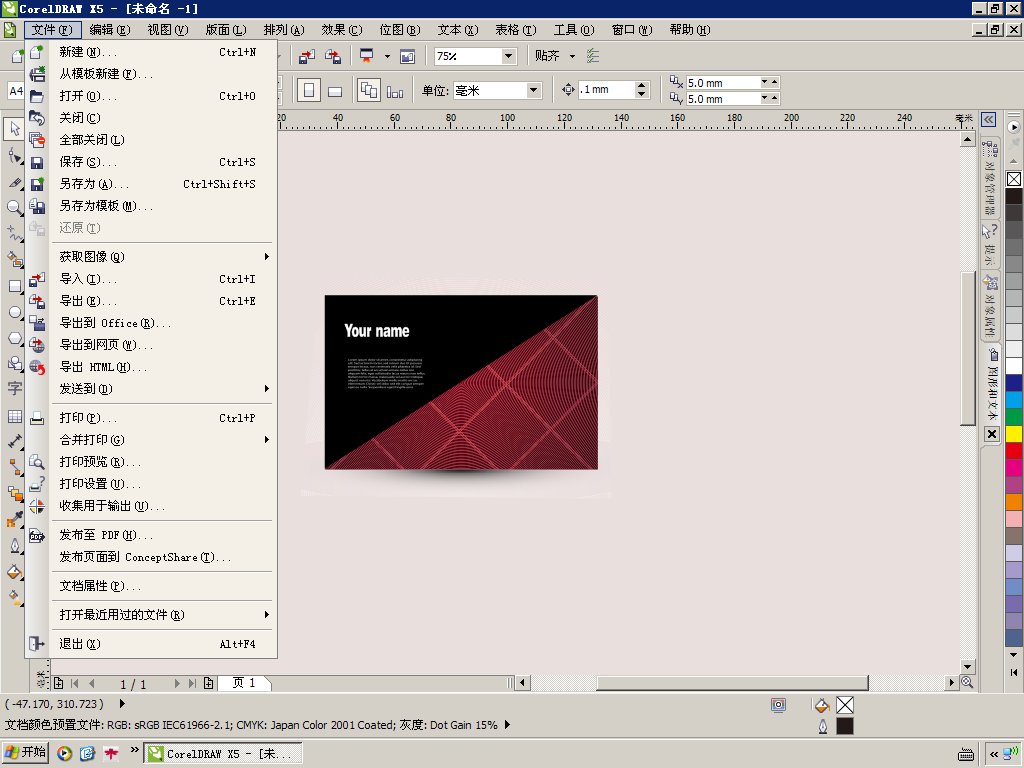Screen dimensions: 1024x768
Task: Select the Text tool (字)
Action: 14,389
